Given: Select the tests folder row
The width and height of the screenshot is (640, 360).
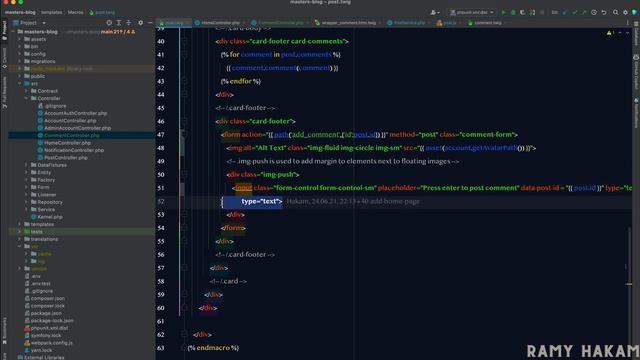Looking at the screenshot, I should (82, 231).
